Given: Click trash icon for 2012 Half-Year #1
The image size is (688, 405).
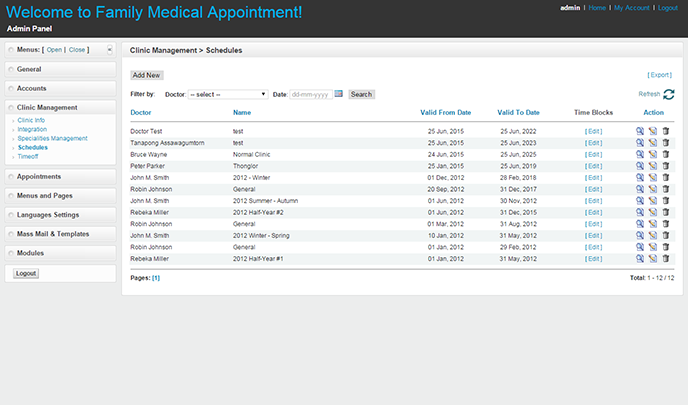Looking at the screenshot, I should 666,258.
